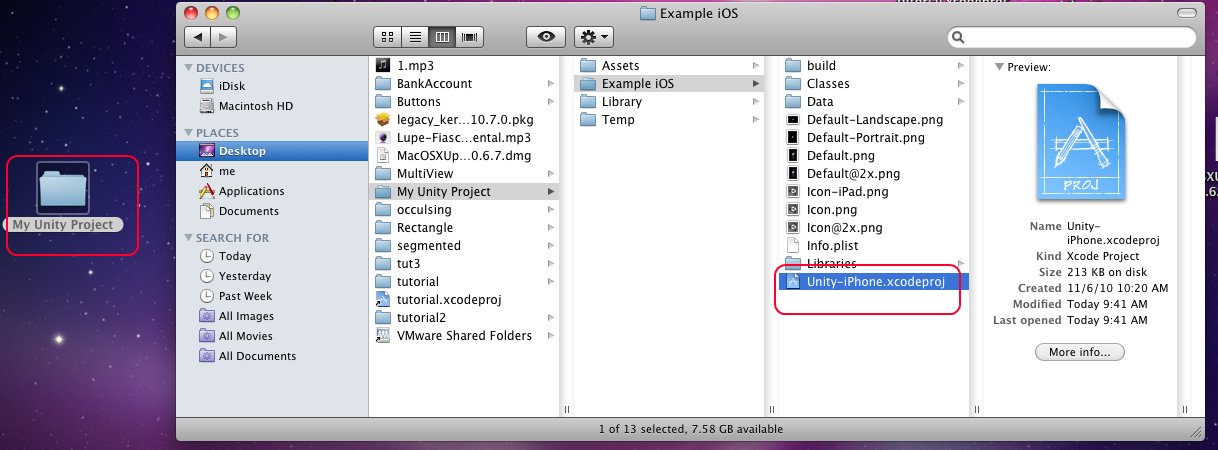Screen dimensions: 1218x450
Task: Open the me home folder
Action: (227, 171)
